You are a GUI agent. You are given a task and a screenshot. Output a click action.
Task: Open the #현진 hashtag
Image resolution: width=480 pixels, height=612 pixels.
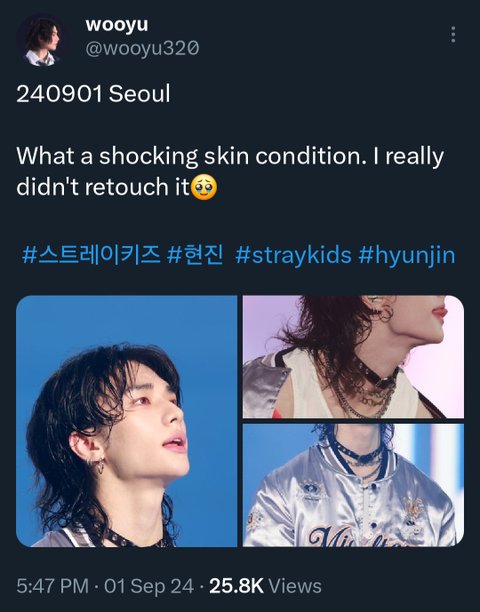click(x=195, y=255)
